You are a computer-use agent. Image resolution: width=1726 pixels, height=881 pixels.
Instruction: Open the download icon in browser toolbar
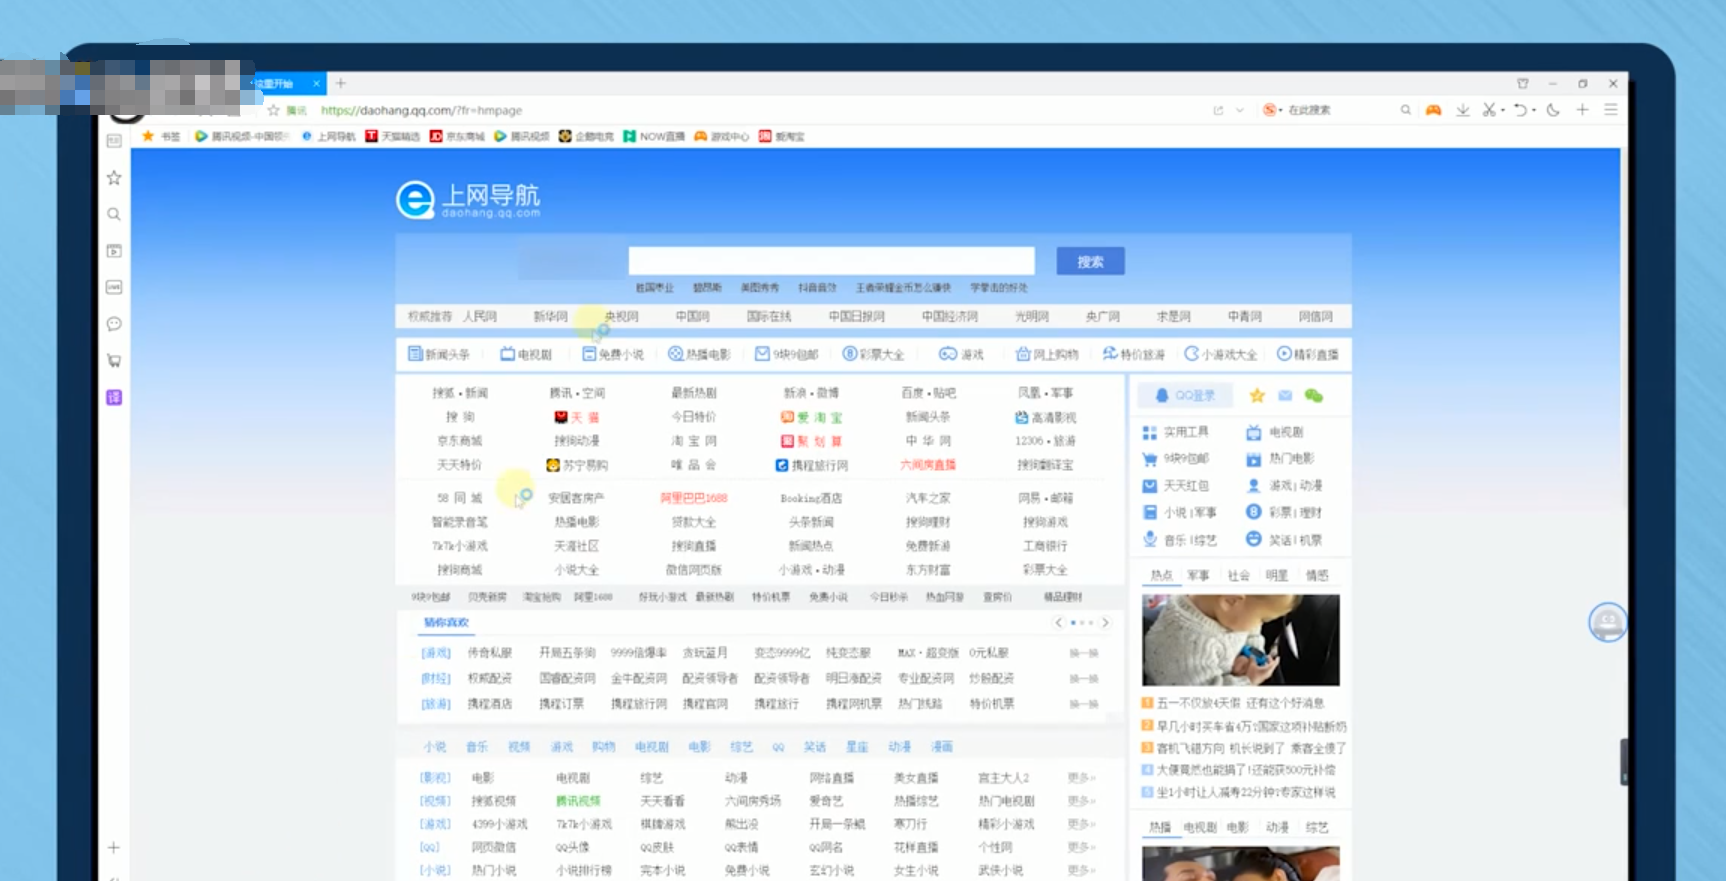[1462, 110]
